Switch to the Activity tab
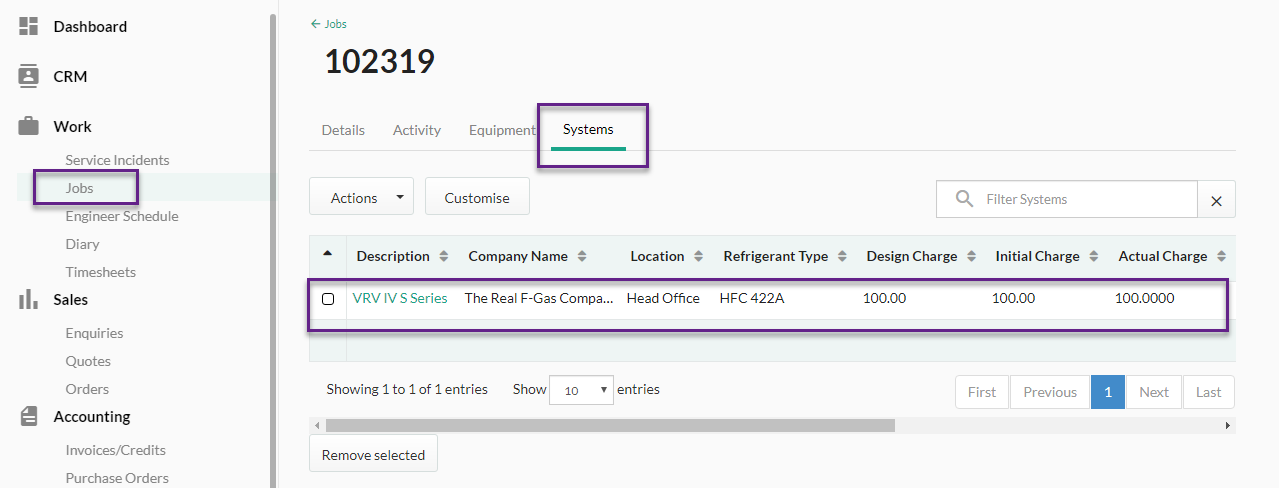 click(417, 130)
